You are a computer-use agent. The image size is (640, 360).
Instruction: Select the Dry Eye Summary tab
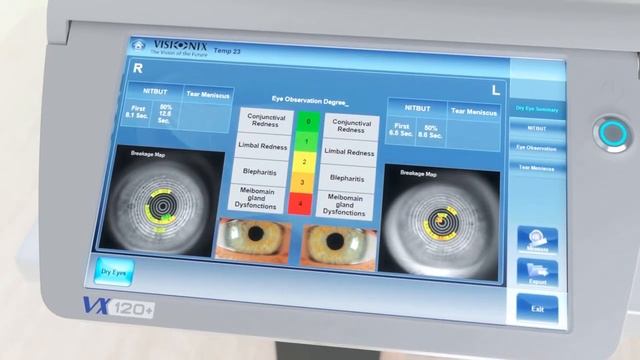(536, 109)
